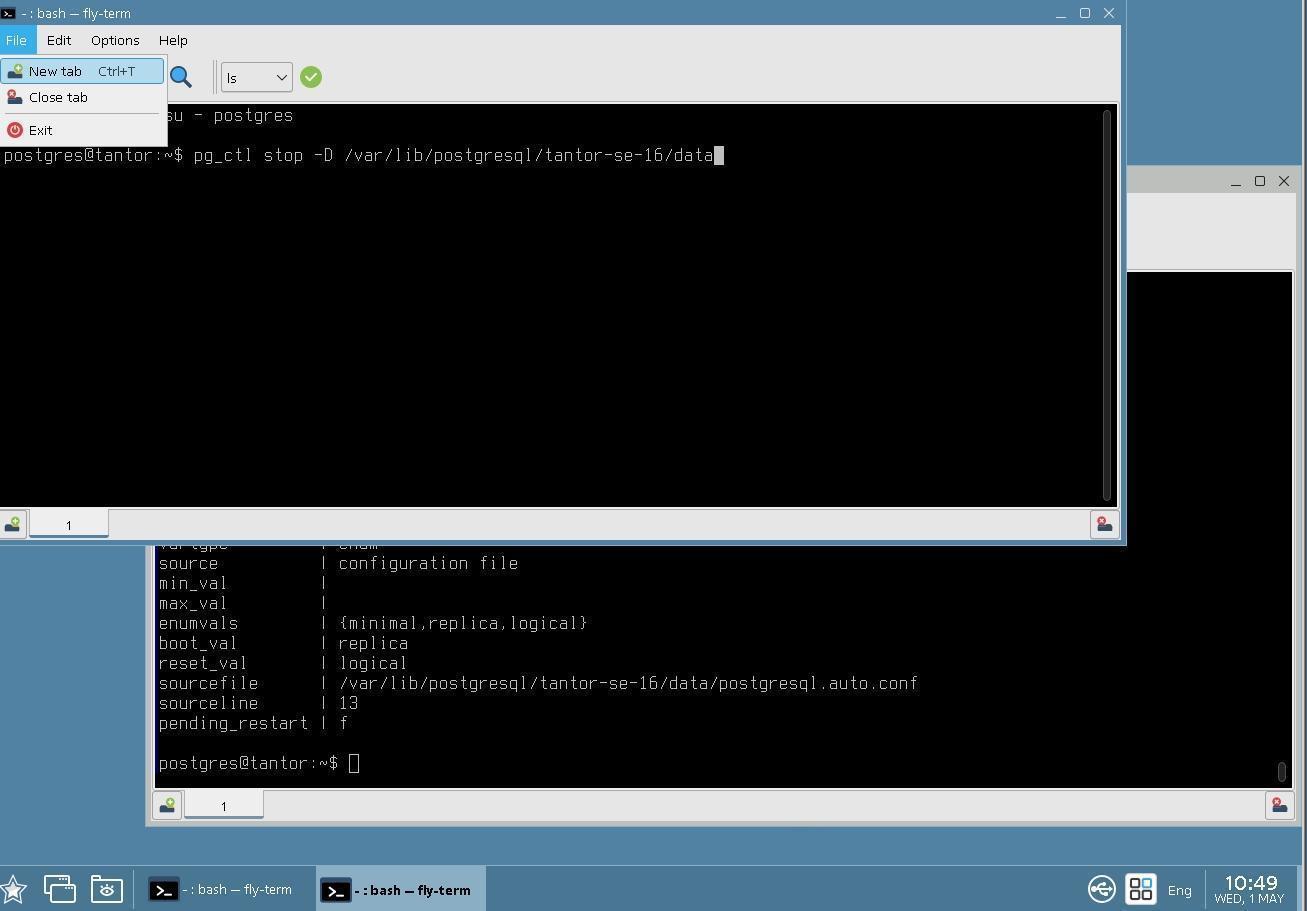Viewport: 1307px width, 911px height.
Task: Click add-tab icon in front terminal's tab bar
Action: 13,525
